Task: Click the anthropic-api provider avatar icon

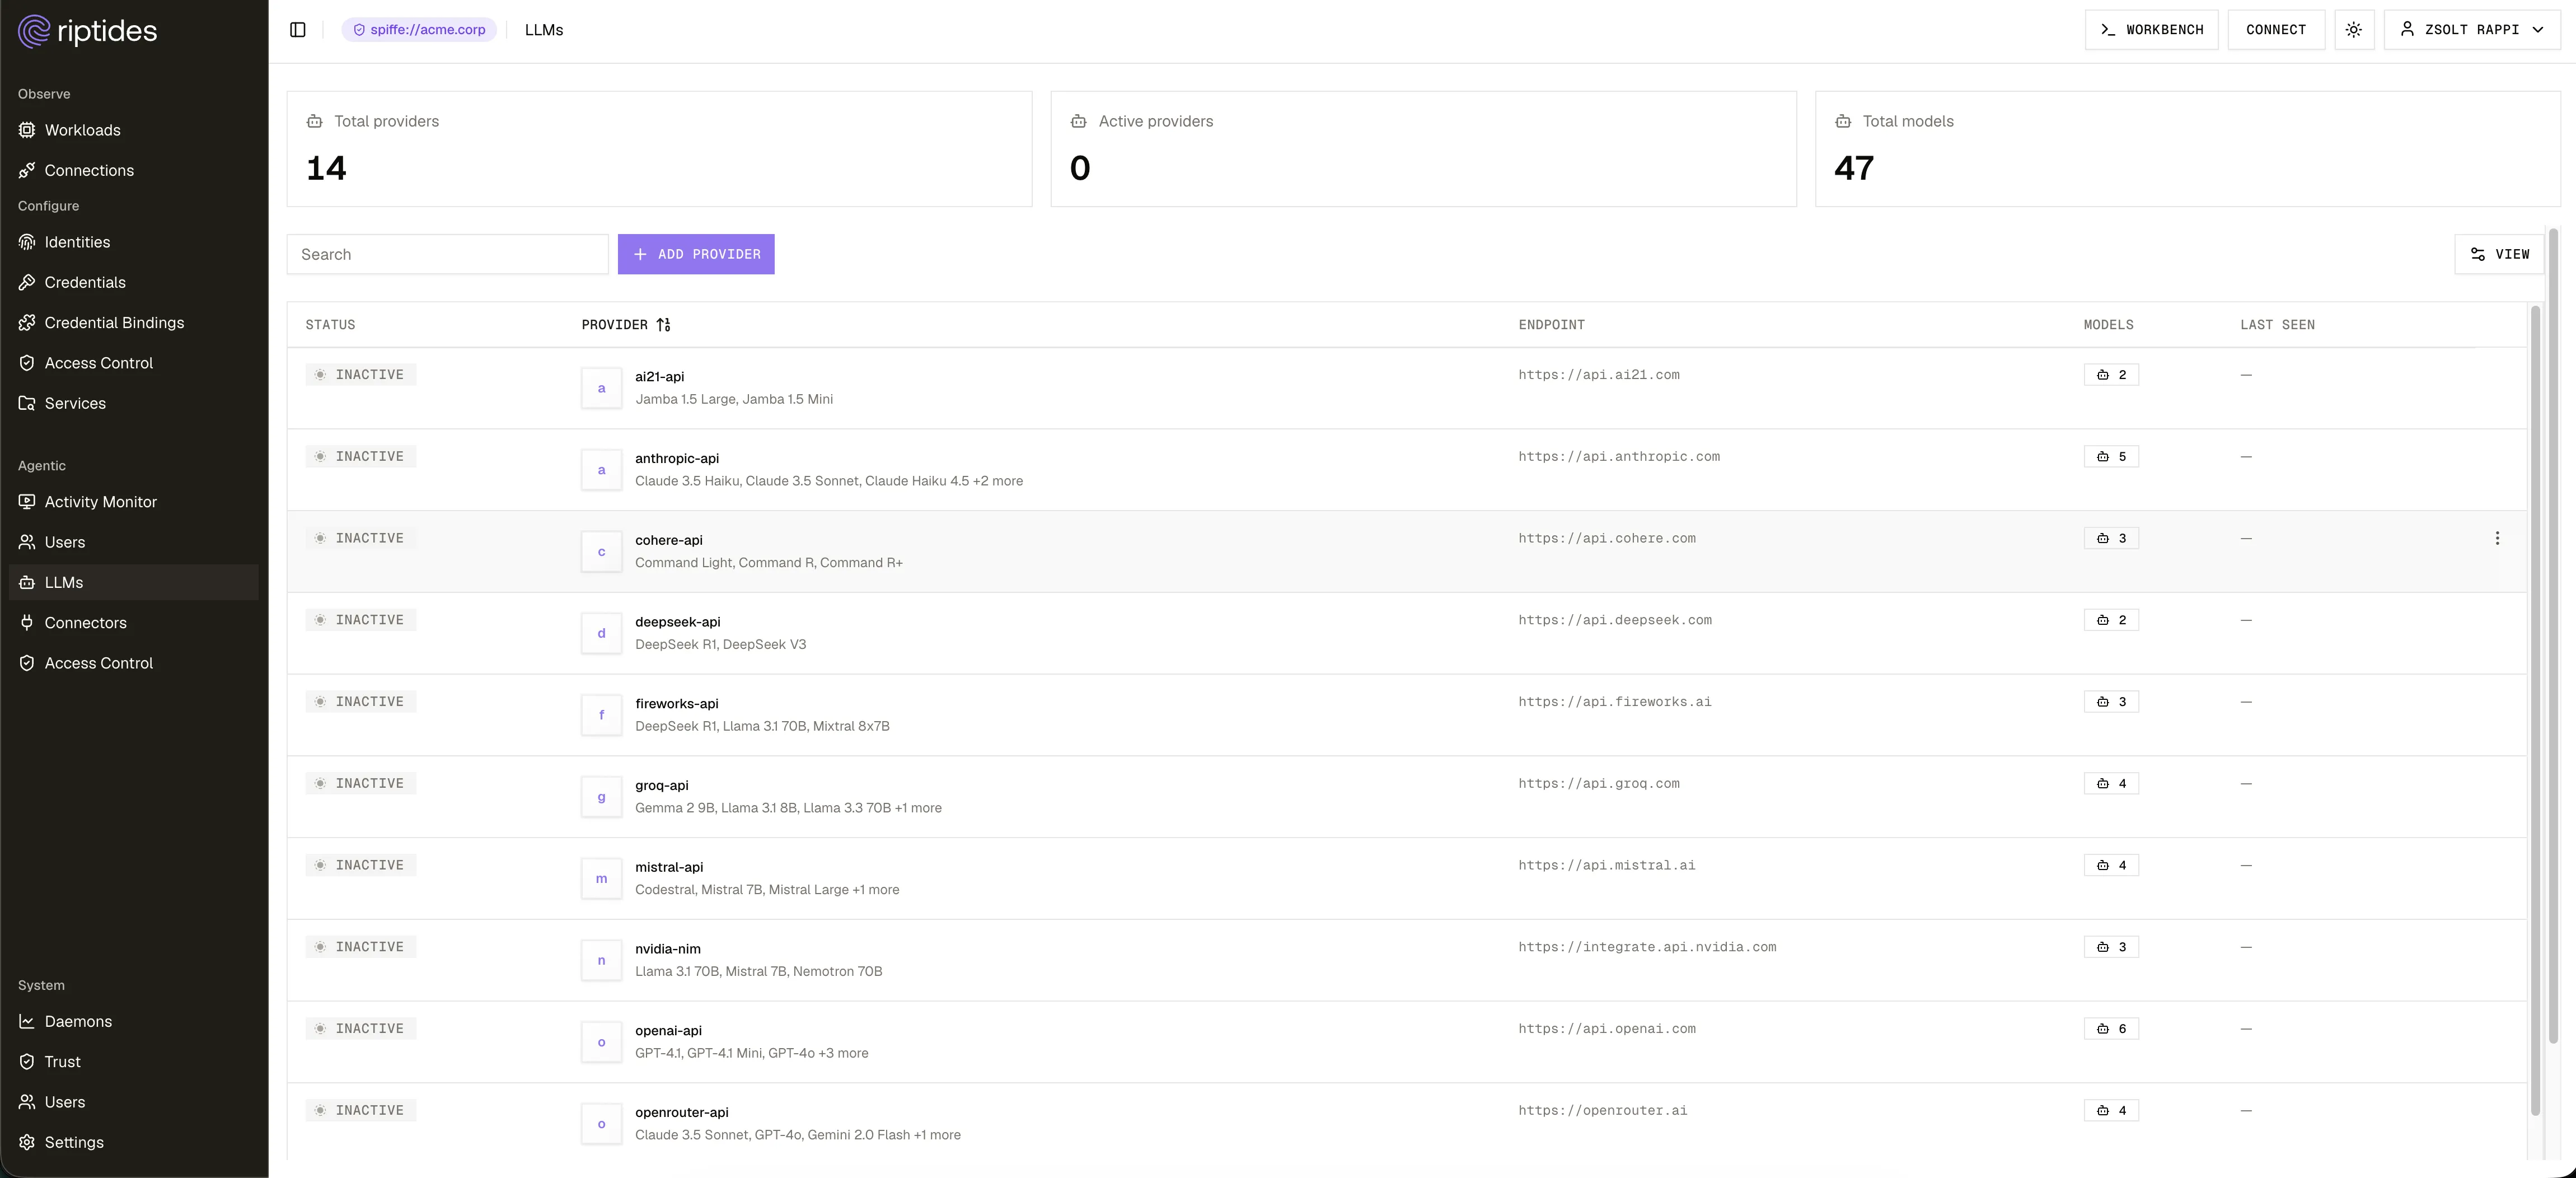Action: point(601,470)
